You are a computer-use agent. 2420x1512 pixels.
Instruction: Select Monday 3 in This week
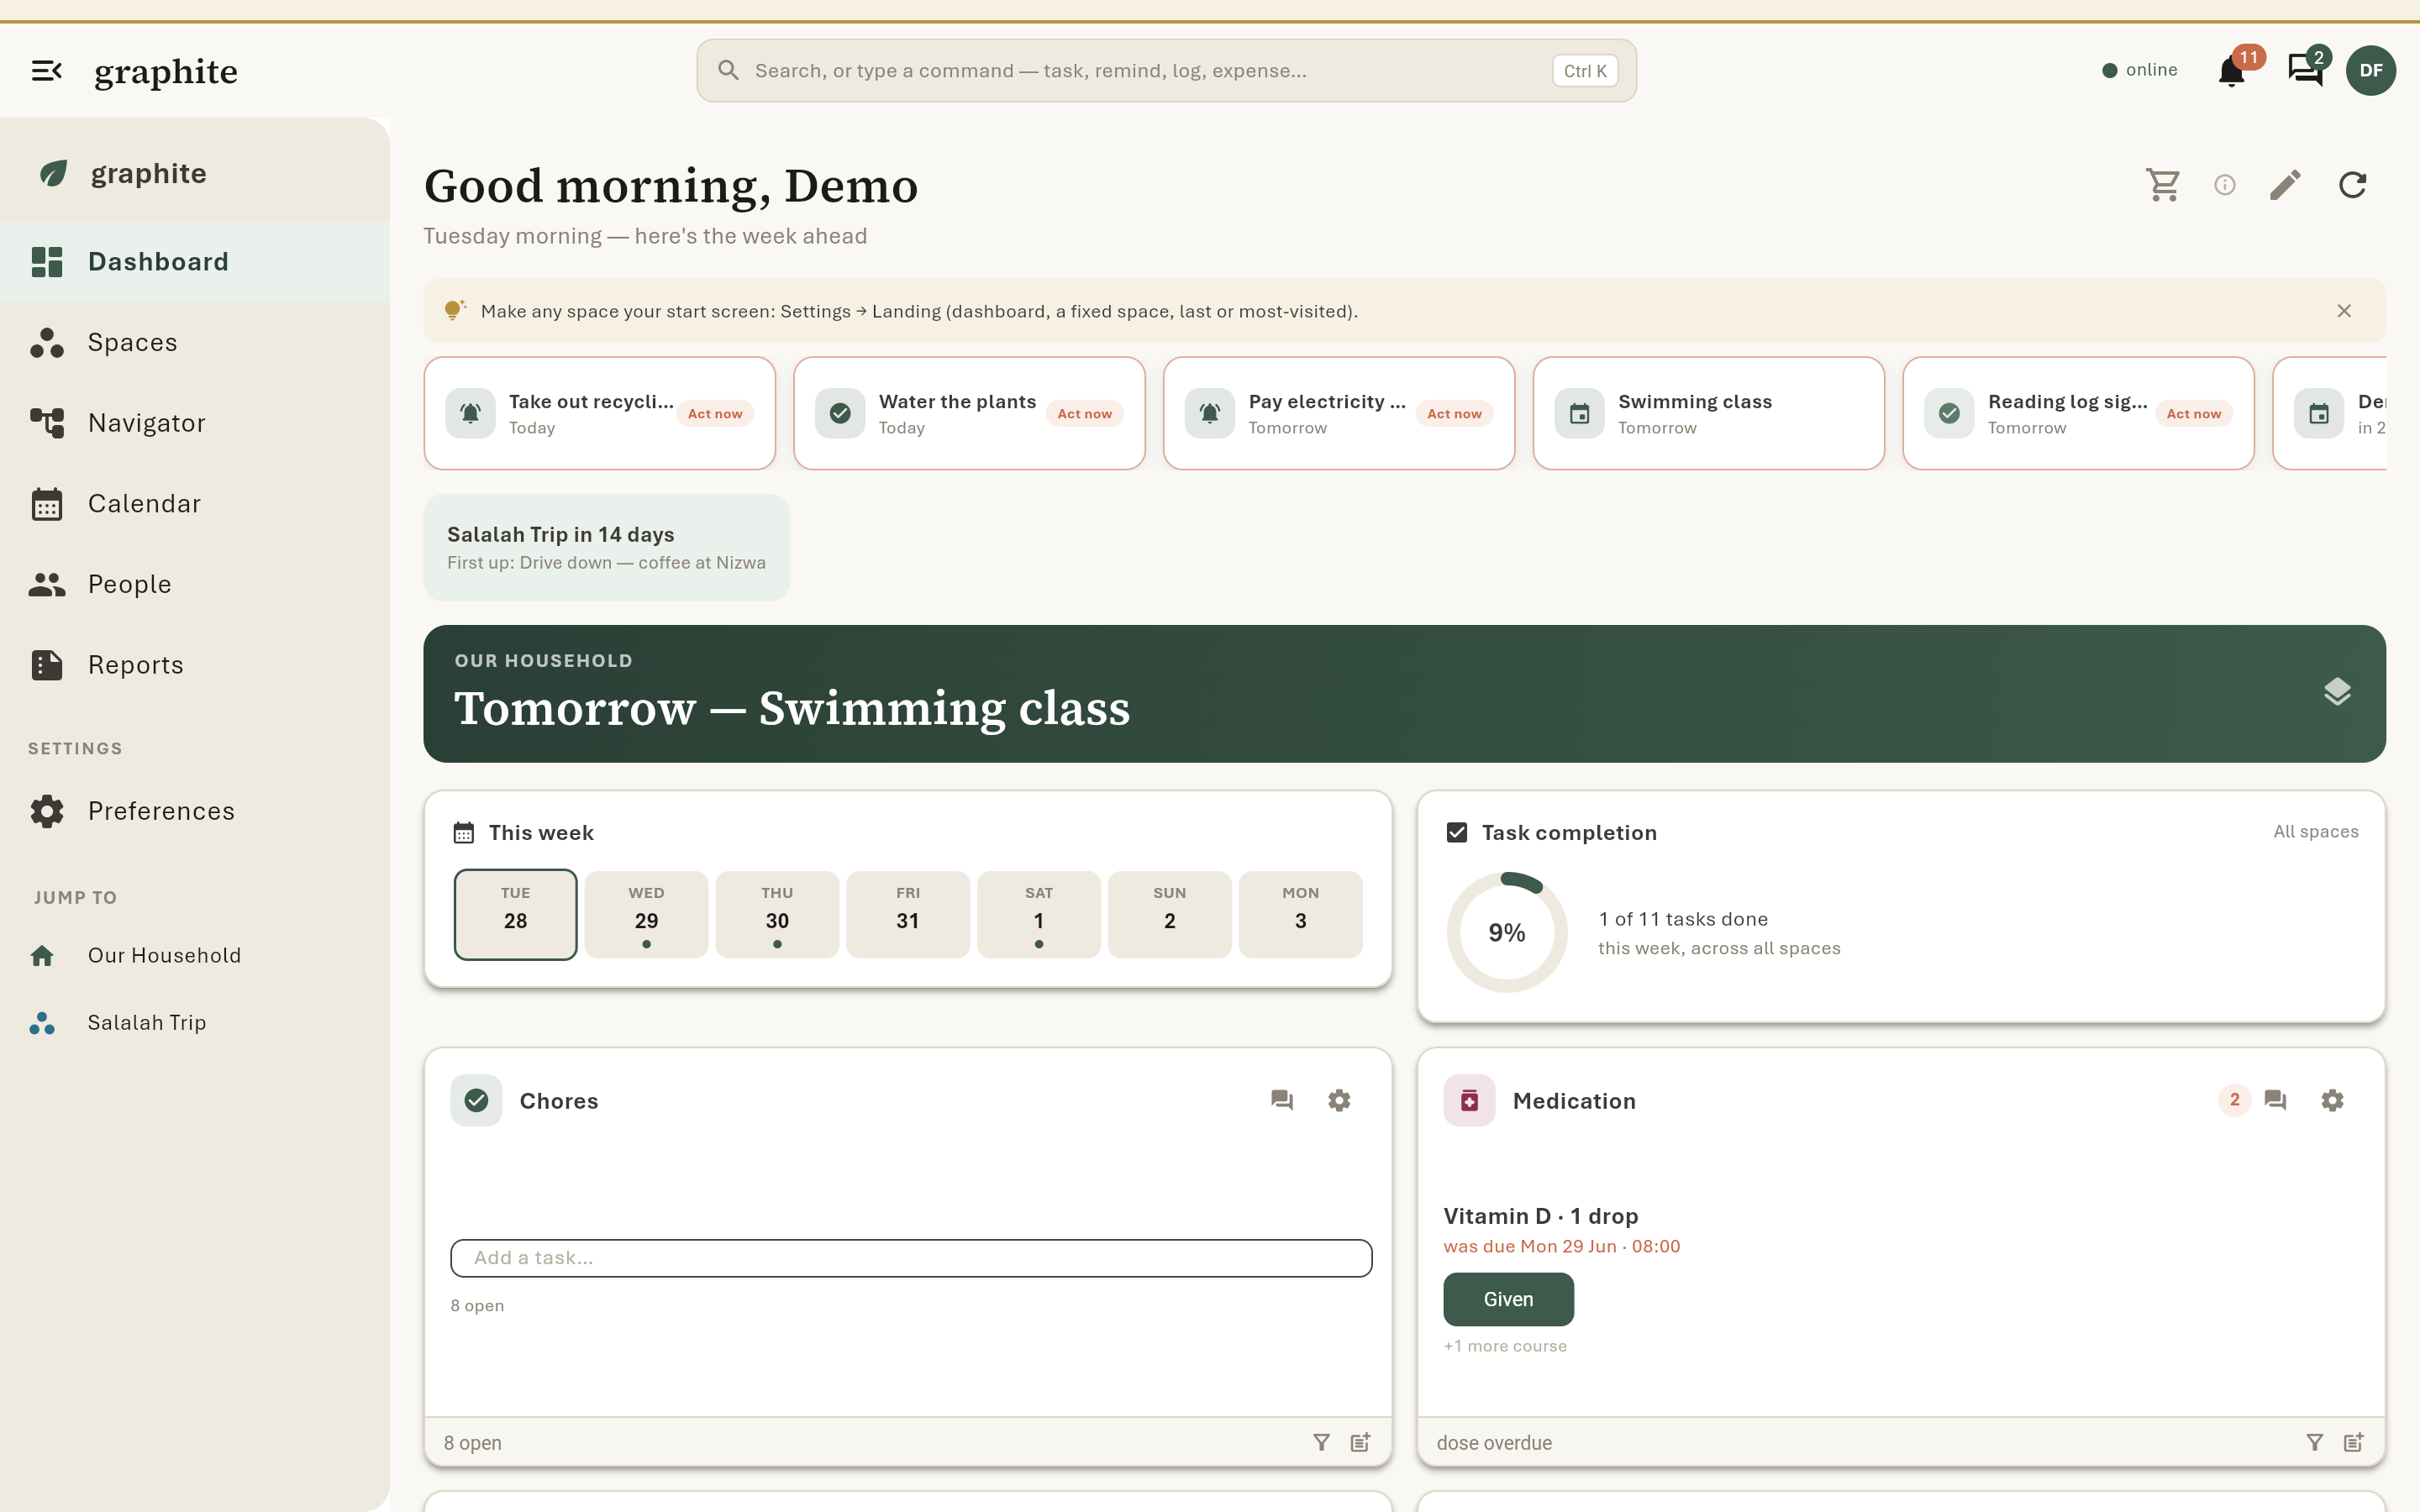[x=1301, y=914]
